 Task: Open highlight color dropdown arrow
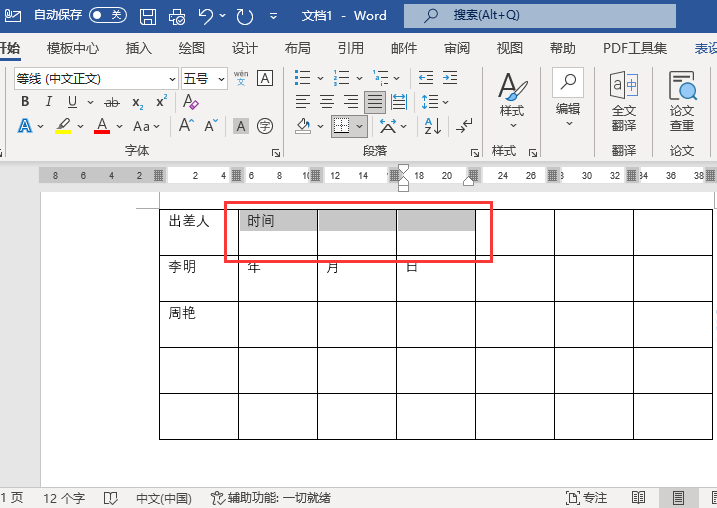point(80,126)
